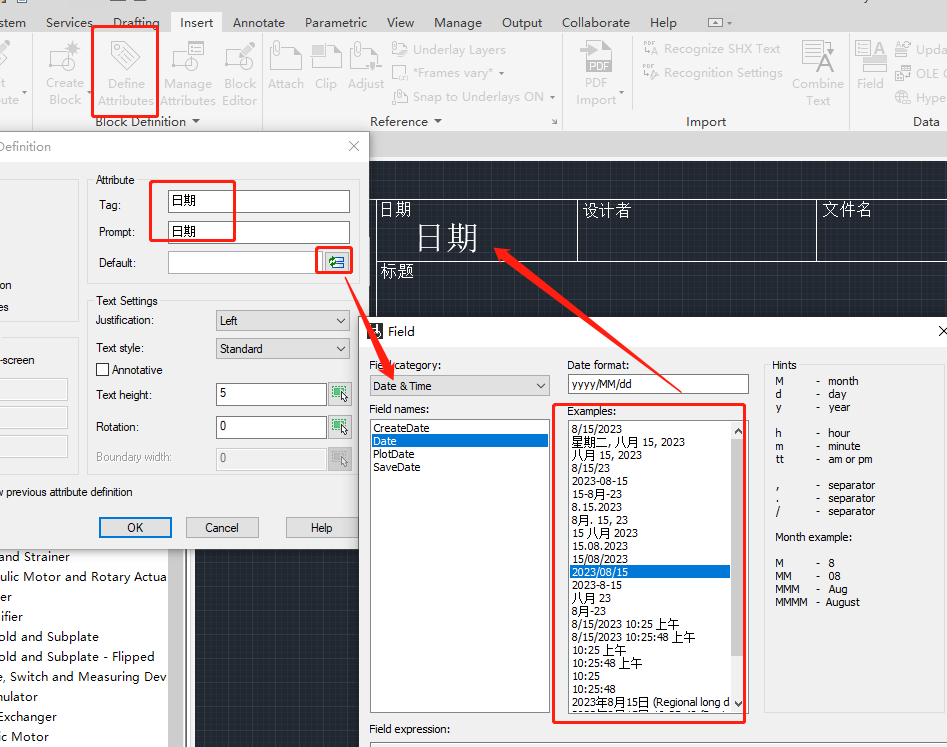Open the Text style dropdown

283,348
